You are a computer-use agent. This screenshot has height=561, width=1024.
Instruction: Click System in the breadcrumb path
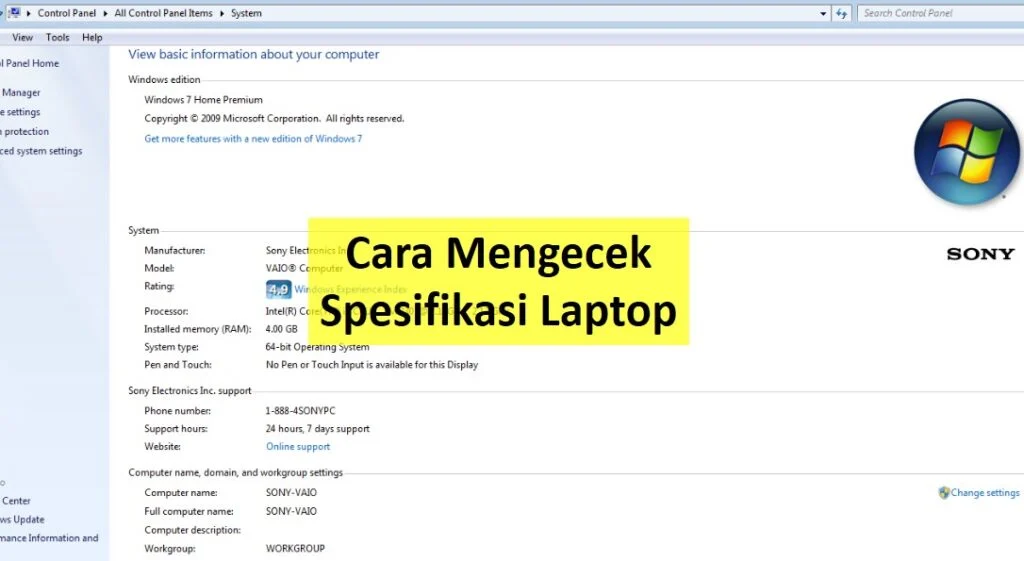tap(246, 13)
